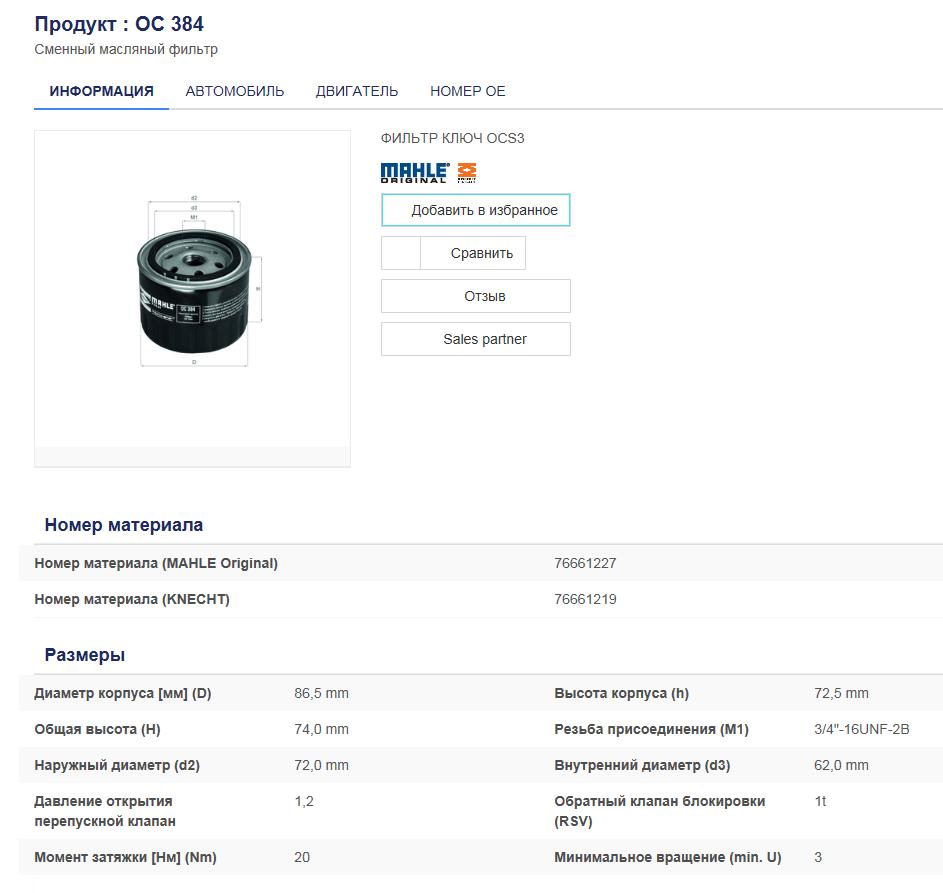Tick the empty box beside Сравнить
Image resolution: width=943 pixels, height=893 pixels.
(401, 253)
